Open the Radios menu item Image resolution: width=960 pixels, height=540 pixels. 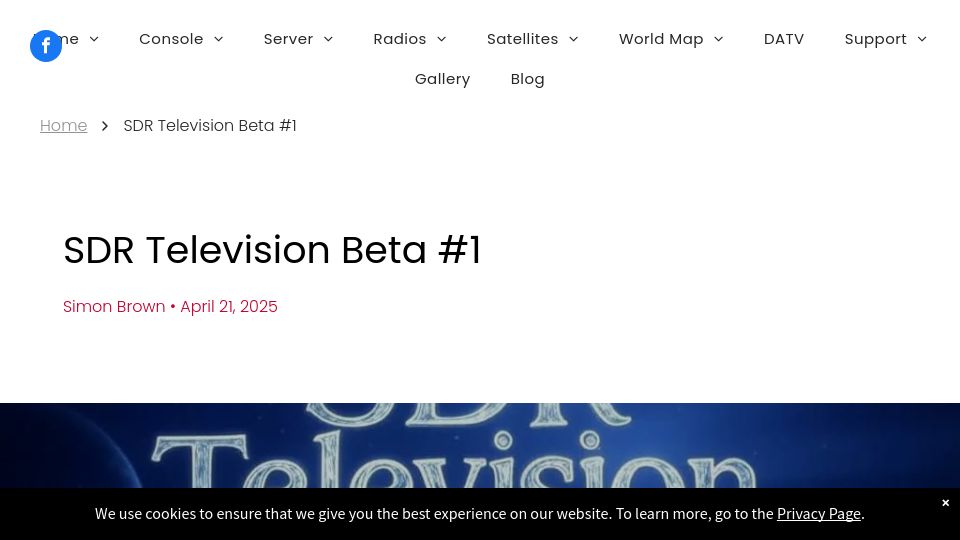pyautogui.click(x=400, y=39)
